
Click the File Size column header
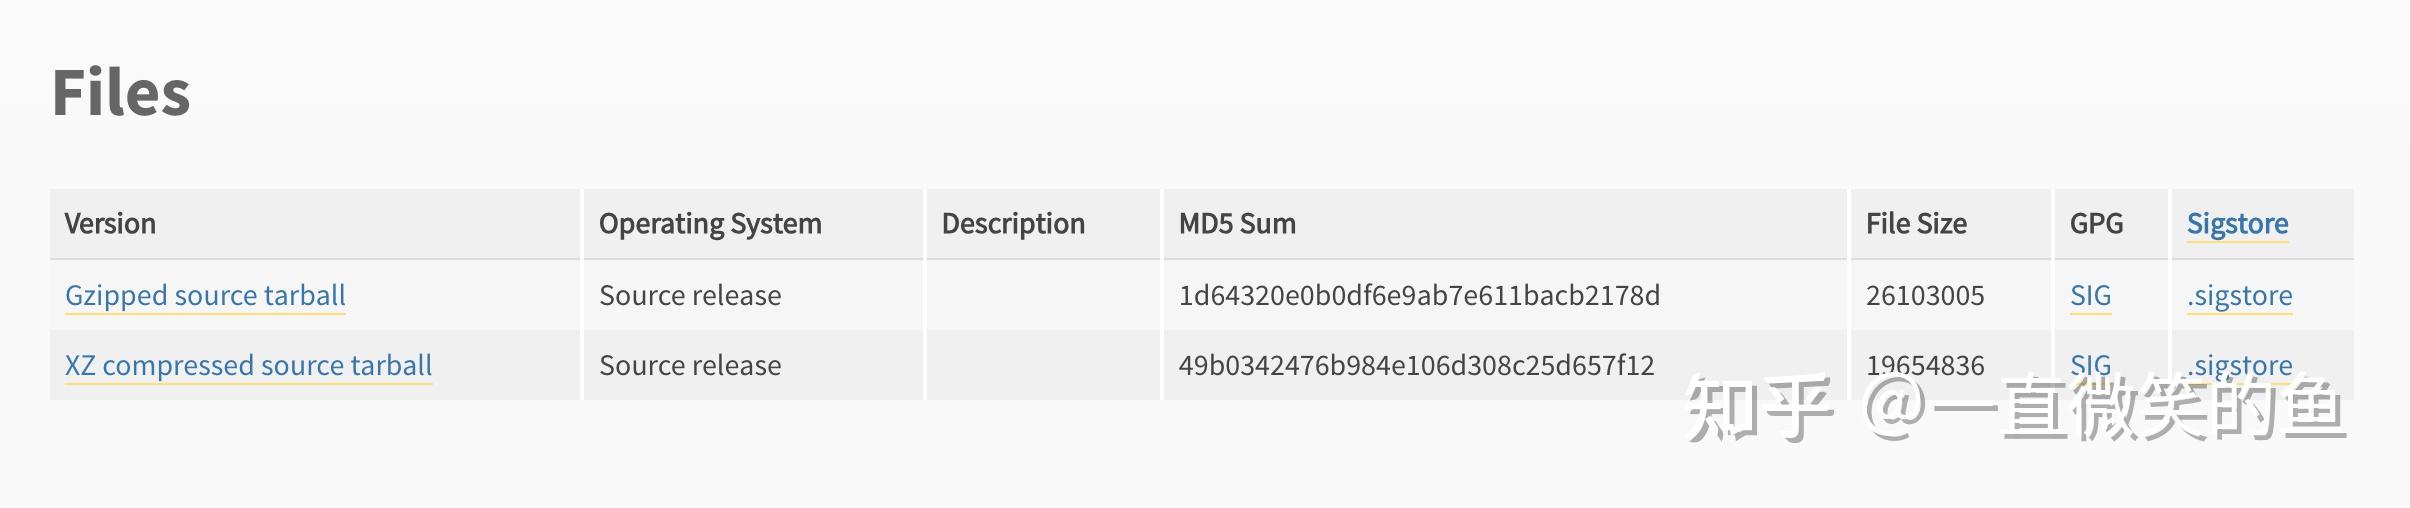[1916, 224]
